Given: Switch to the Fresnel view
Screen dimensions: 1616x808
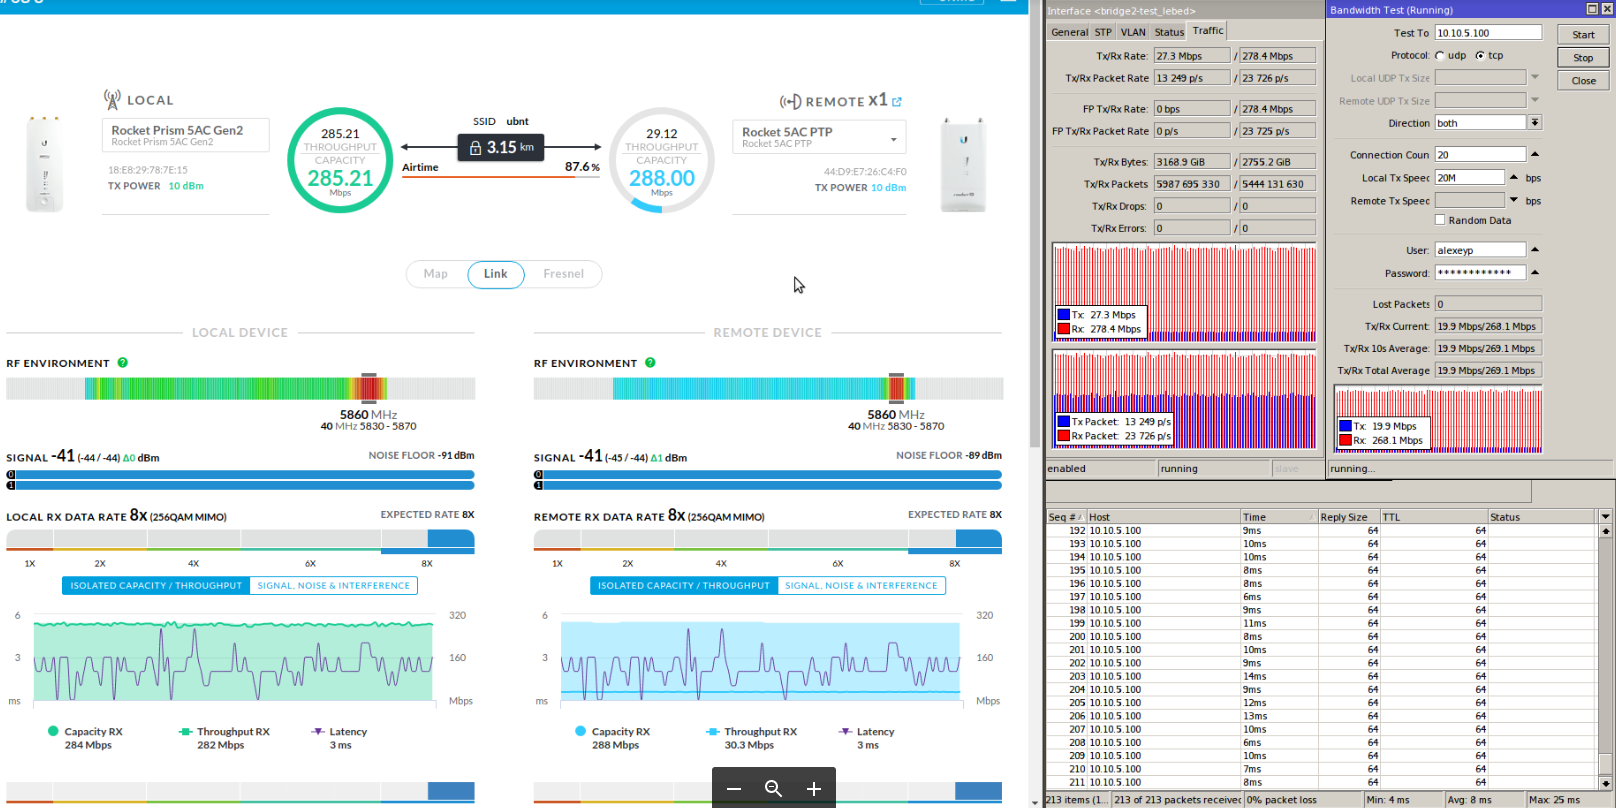Looking at the screenshot, I should (x=564, y=274).
